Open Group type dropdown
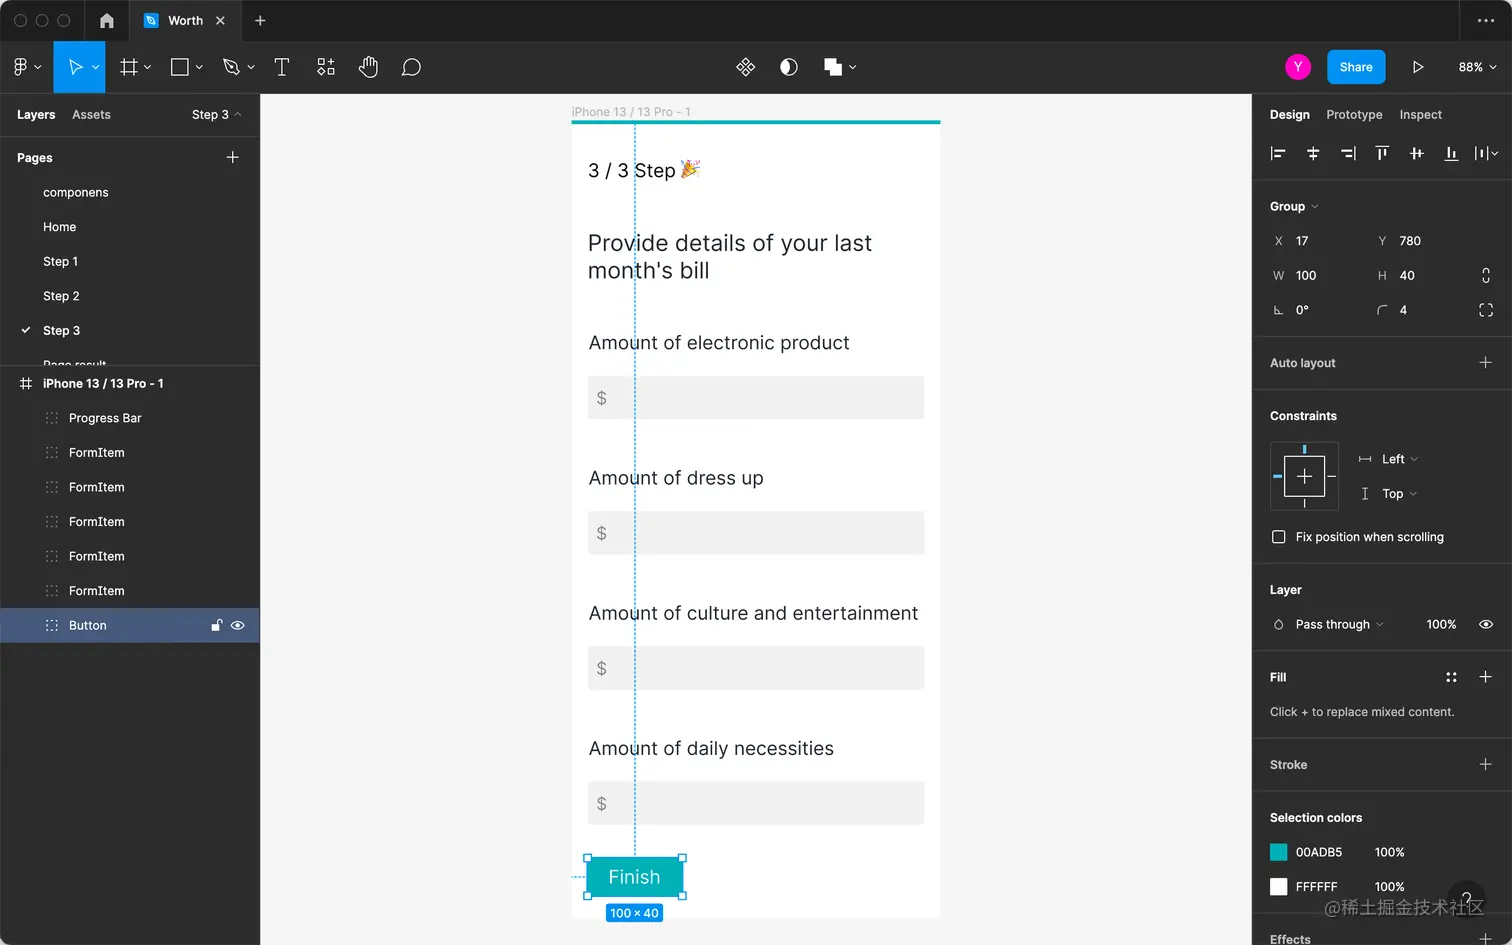This screenshot has height=945, width=1512. pos(1294,206)
